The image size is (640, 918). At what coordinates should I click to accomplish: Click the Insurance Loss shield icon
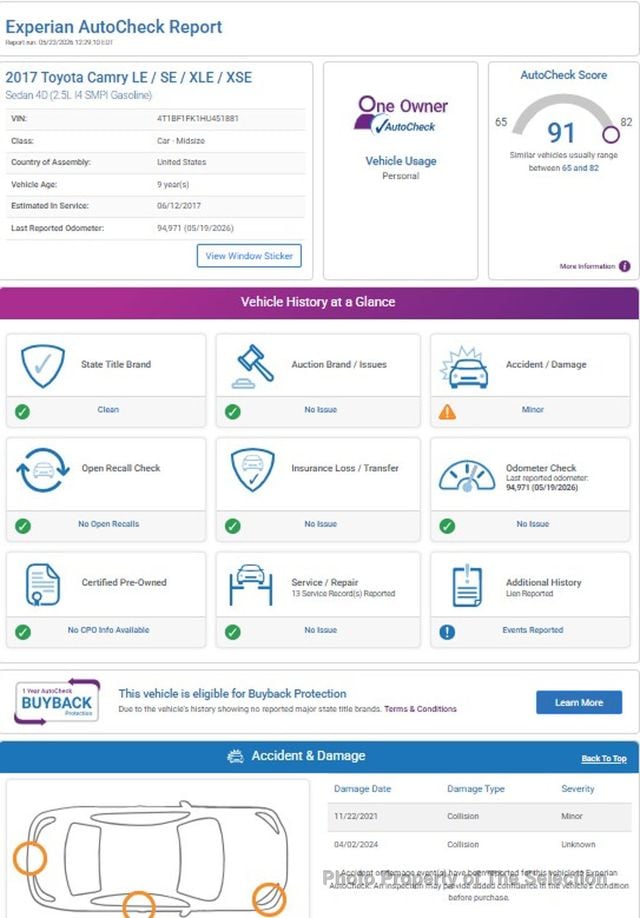tap(252, 470)
